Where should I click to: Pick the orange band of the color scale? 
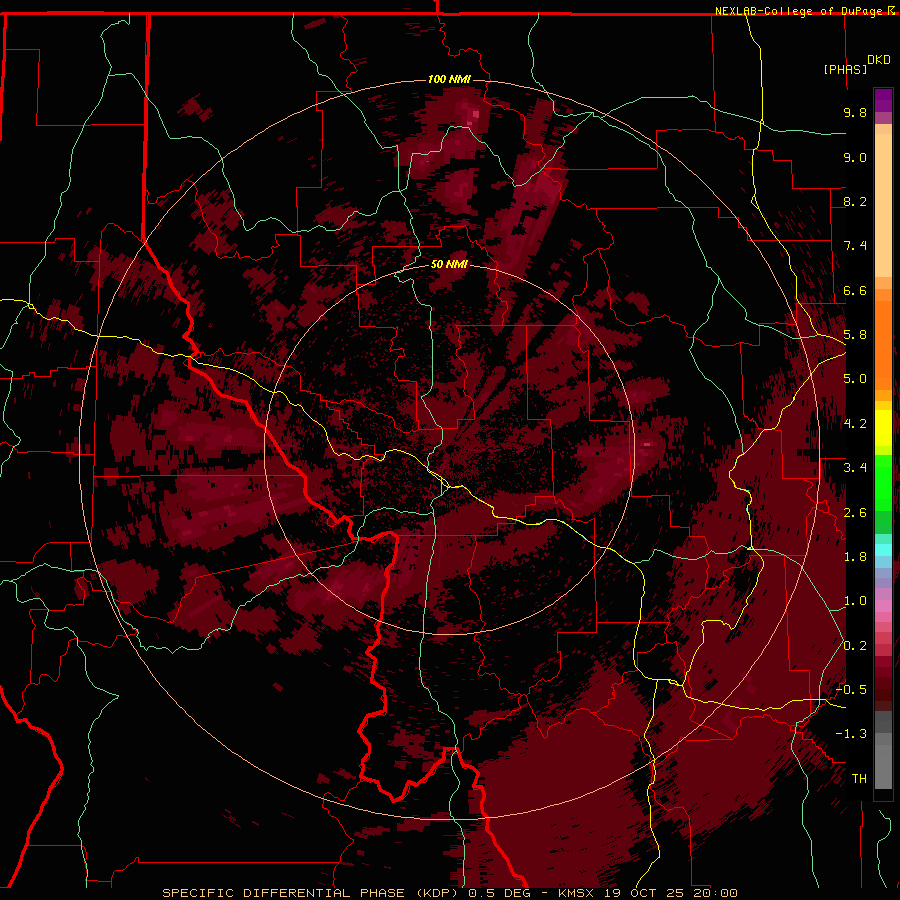coord(883,344)
